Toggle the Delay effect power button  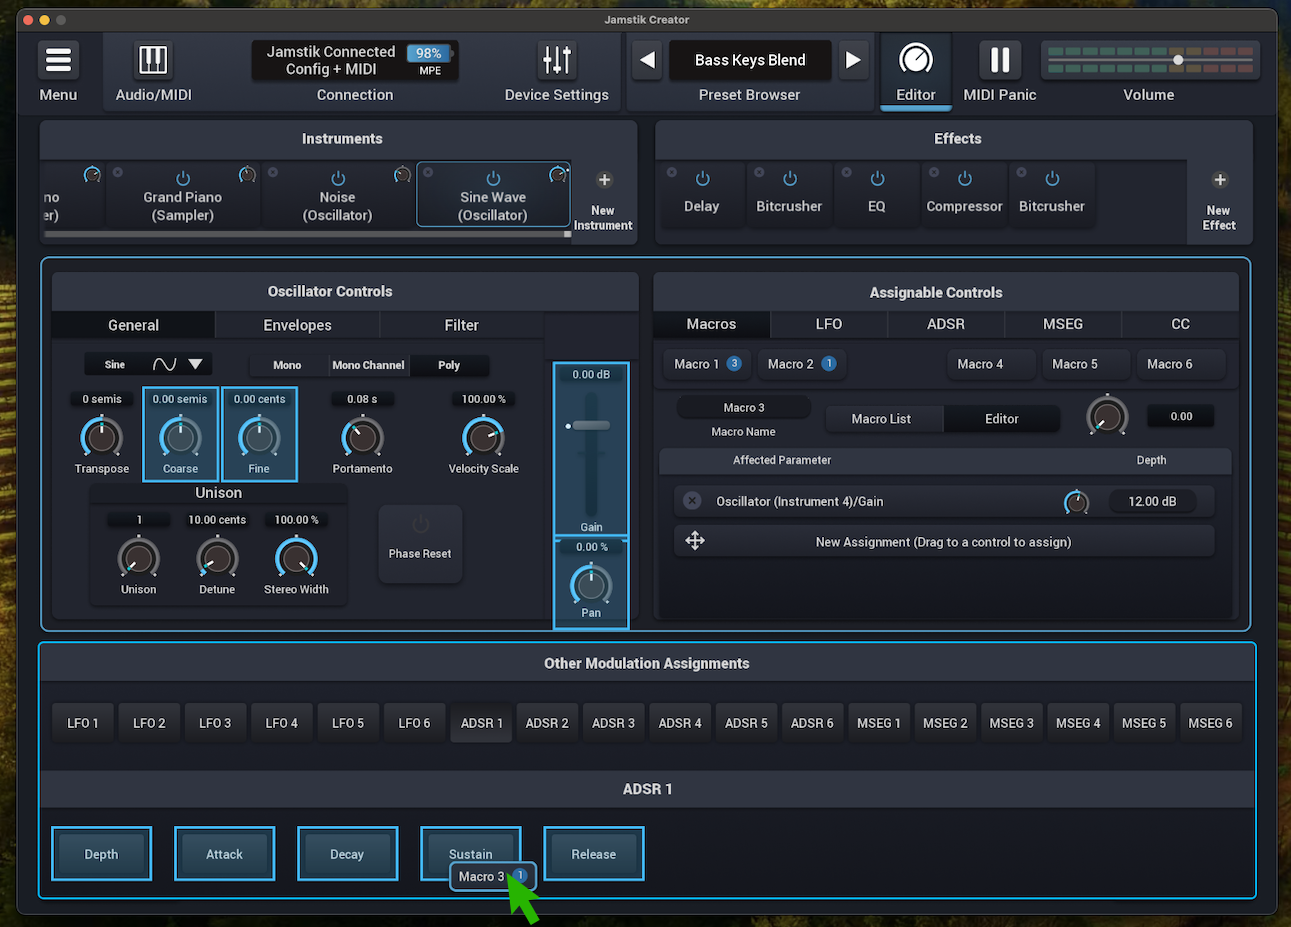702,179
